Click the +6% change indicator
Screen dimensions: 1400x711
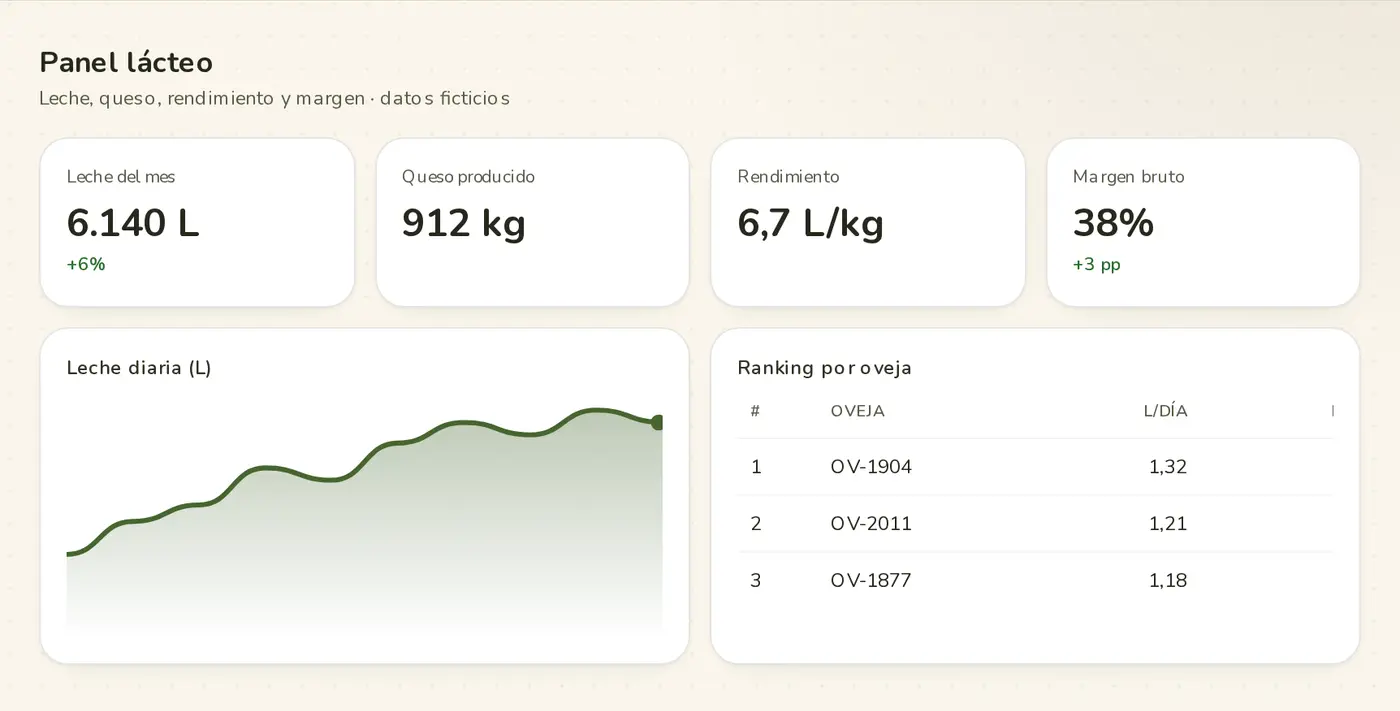tap(86, 264)
